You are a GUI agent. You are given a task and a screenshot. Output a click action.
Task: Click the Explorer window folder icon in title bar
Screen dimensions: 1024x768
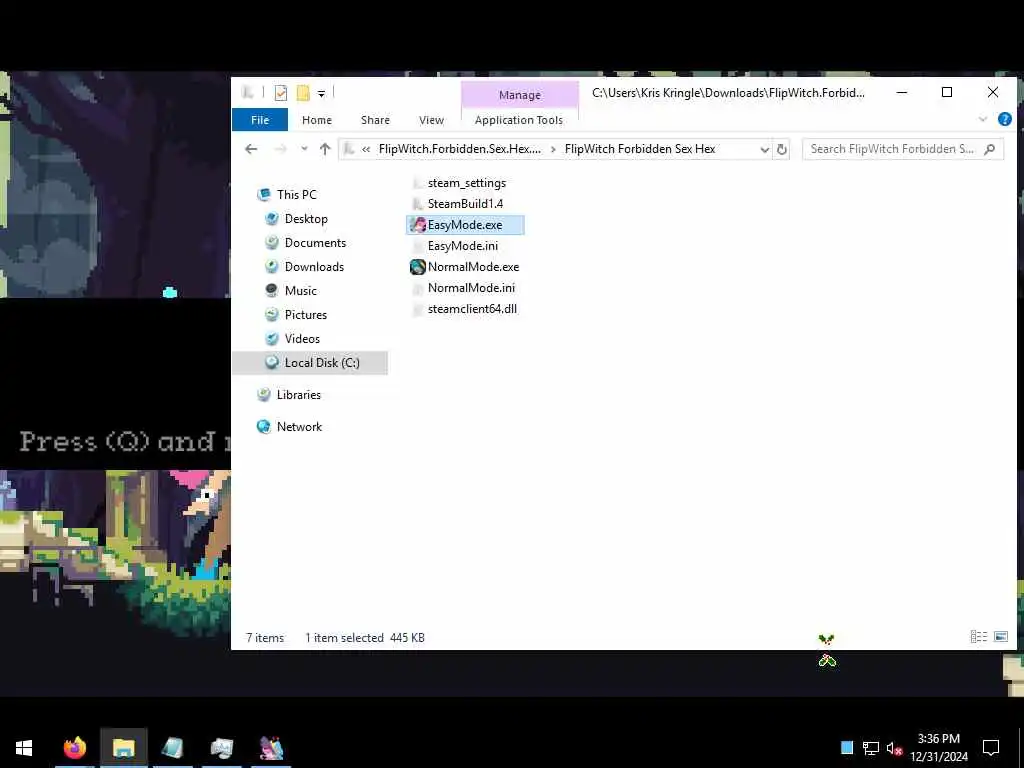[x=248, y=93]
